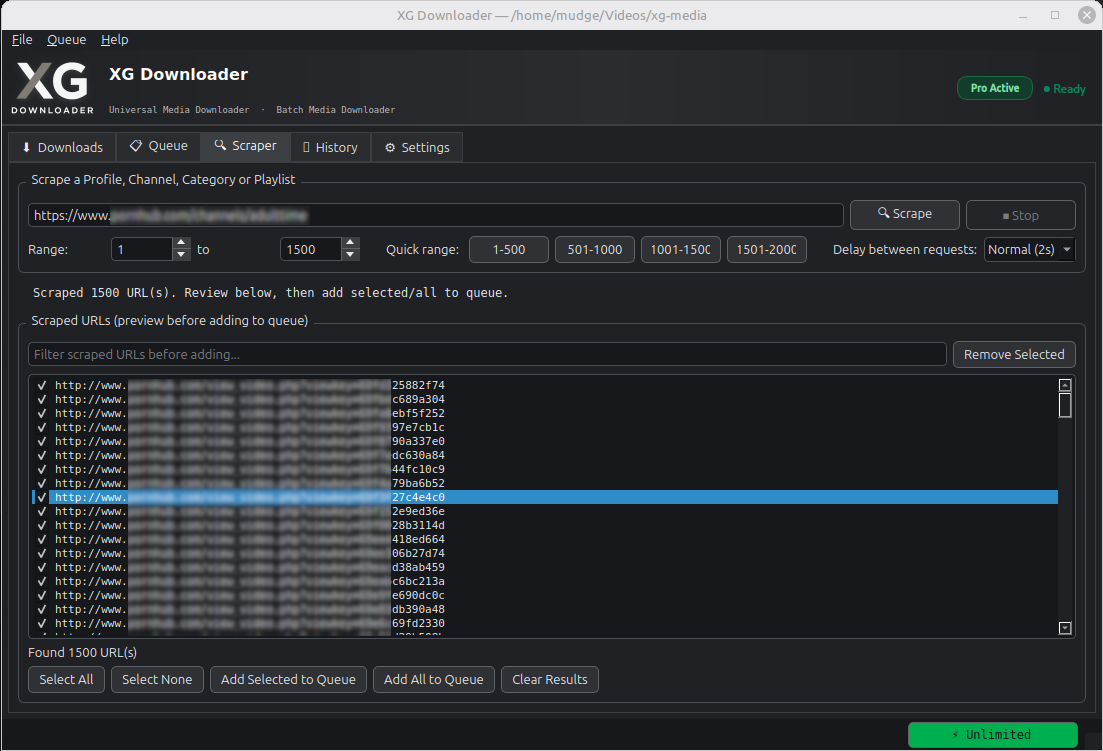Select the URL row ending e690dc0c
The width and height of the screenshot is (1103, 751).
pyautogui.click(x=545, y=596)
